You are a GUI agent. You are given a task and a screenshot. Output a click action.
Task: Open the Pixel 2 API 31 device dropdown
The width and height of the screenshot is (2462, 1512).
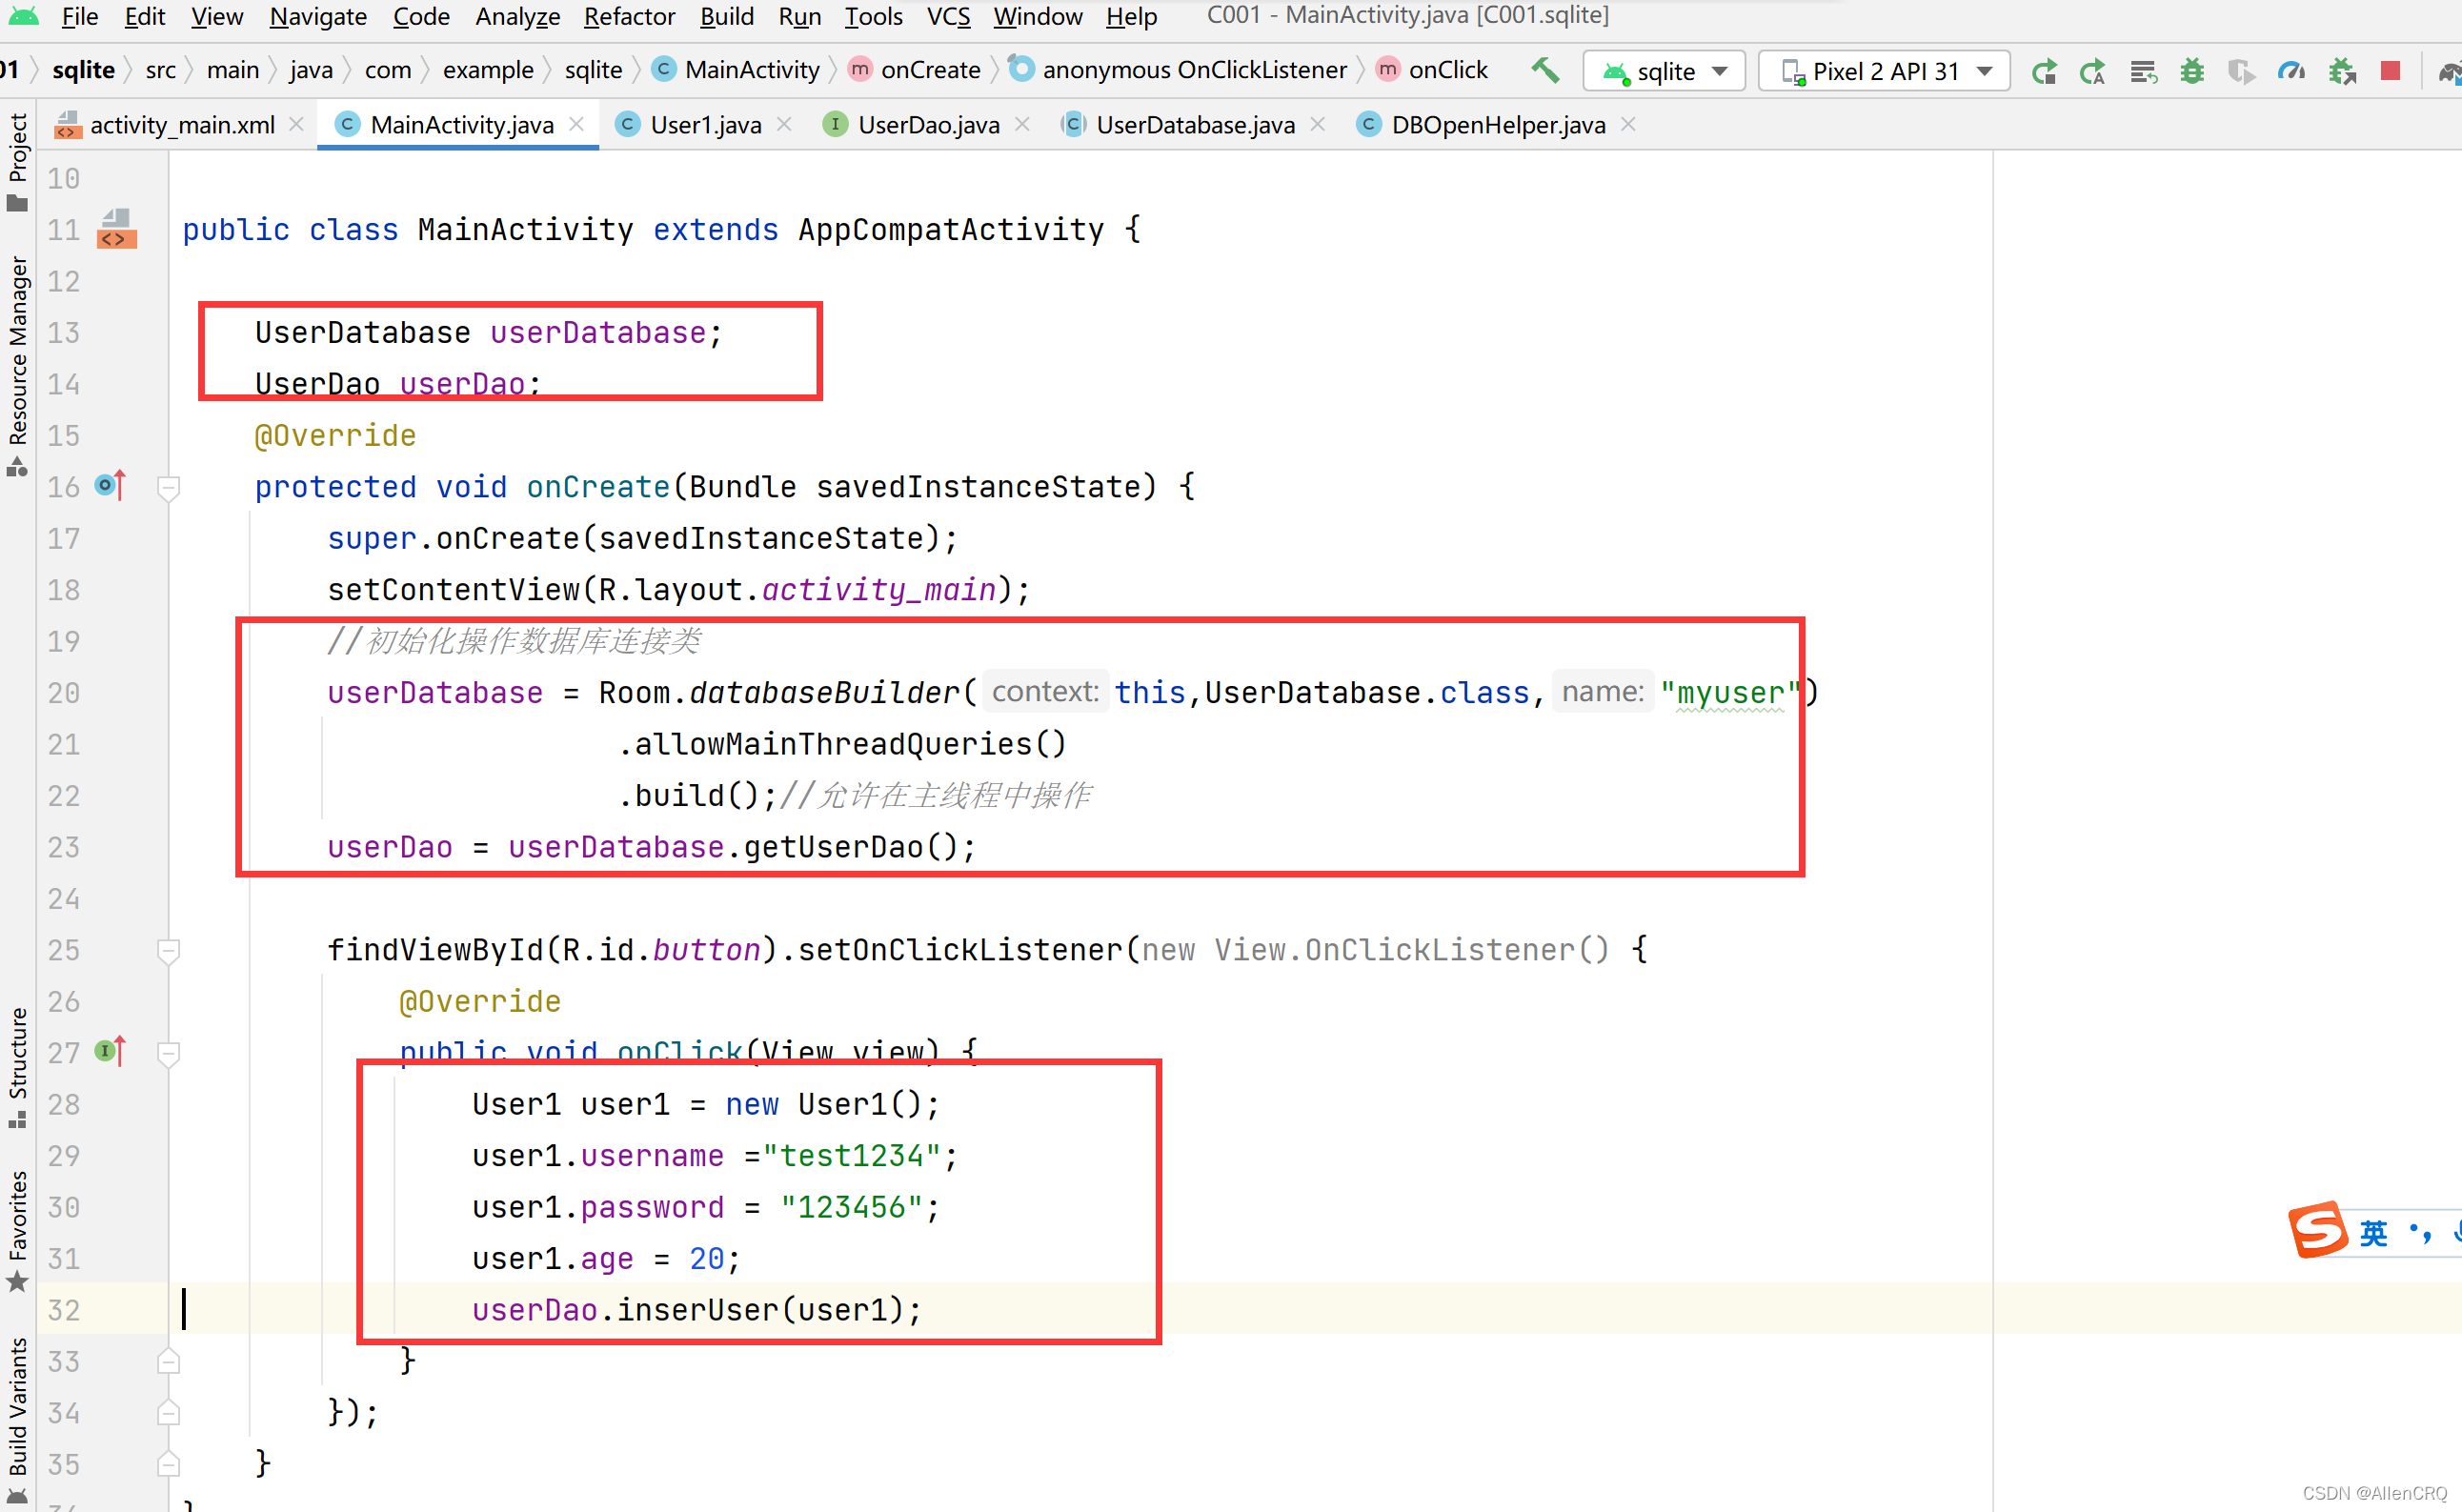1884,71
